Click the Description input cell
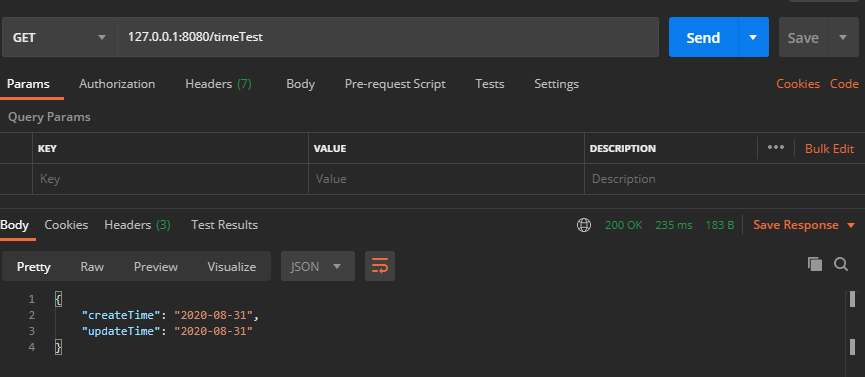The image size is (865, 377). [x=725, y=179]
